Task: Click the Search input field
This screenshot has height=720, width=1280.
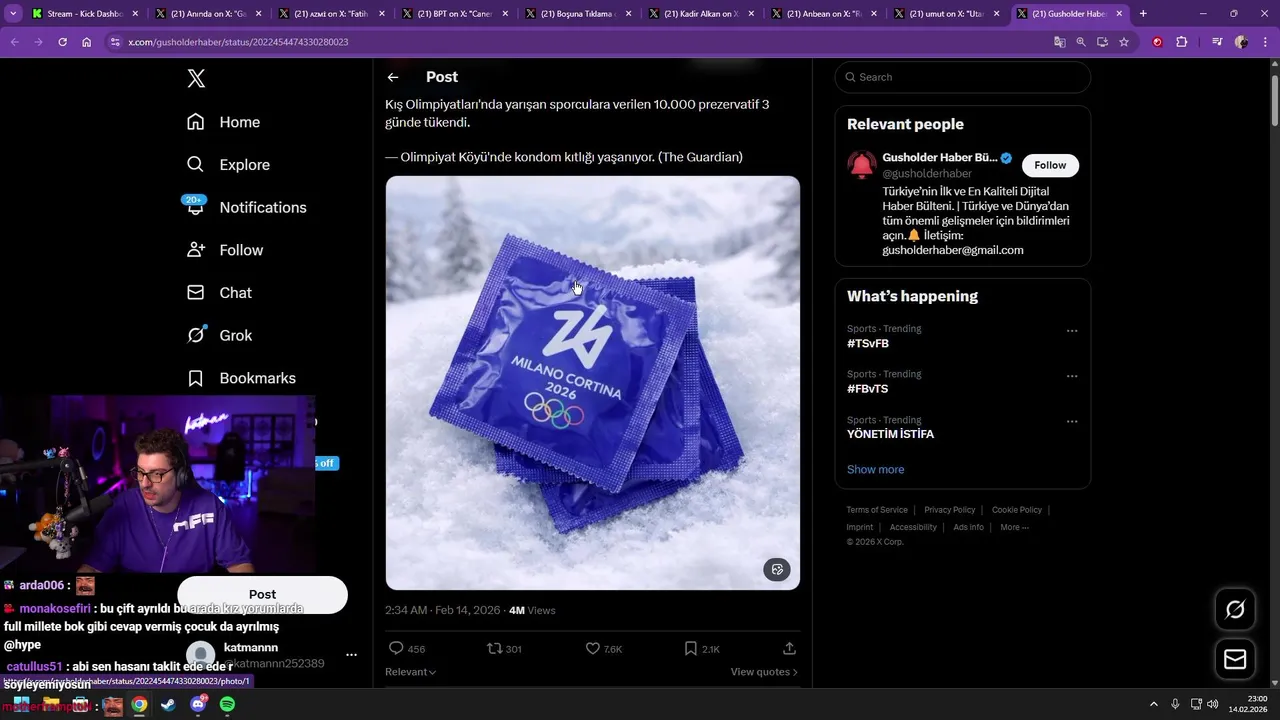Action: [x=967, y=77]
